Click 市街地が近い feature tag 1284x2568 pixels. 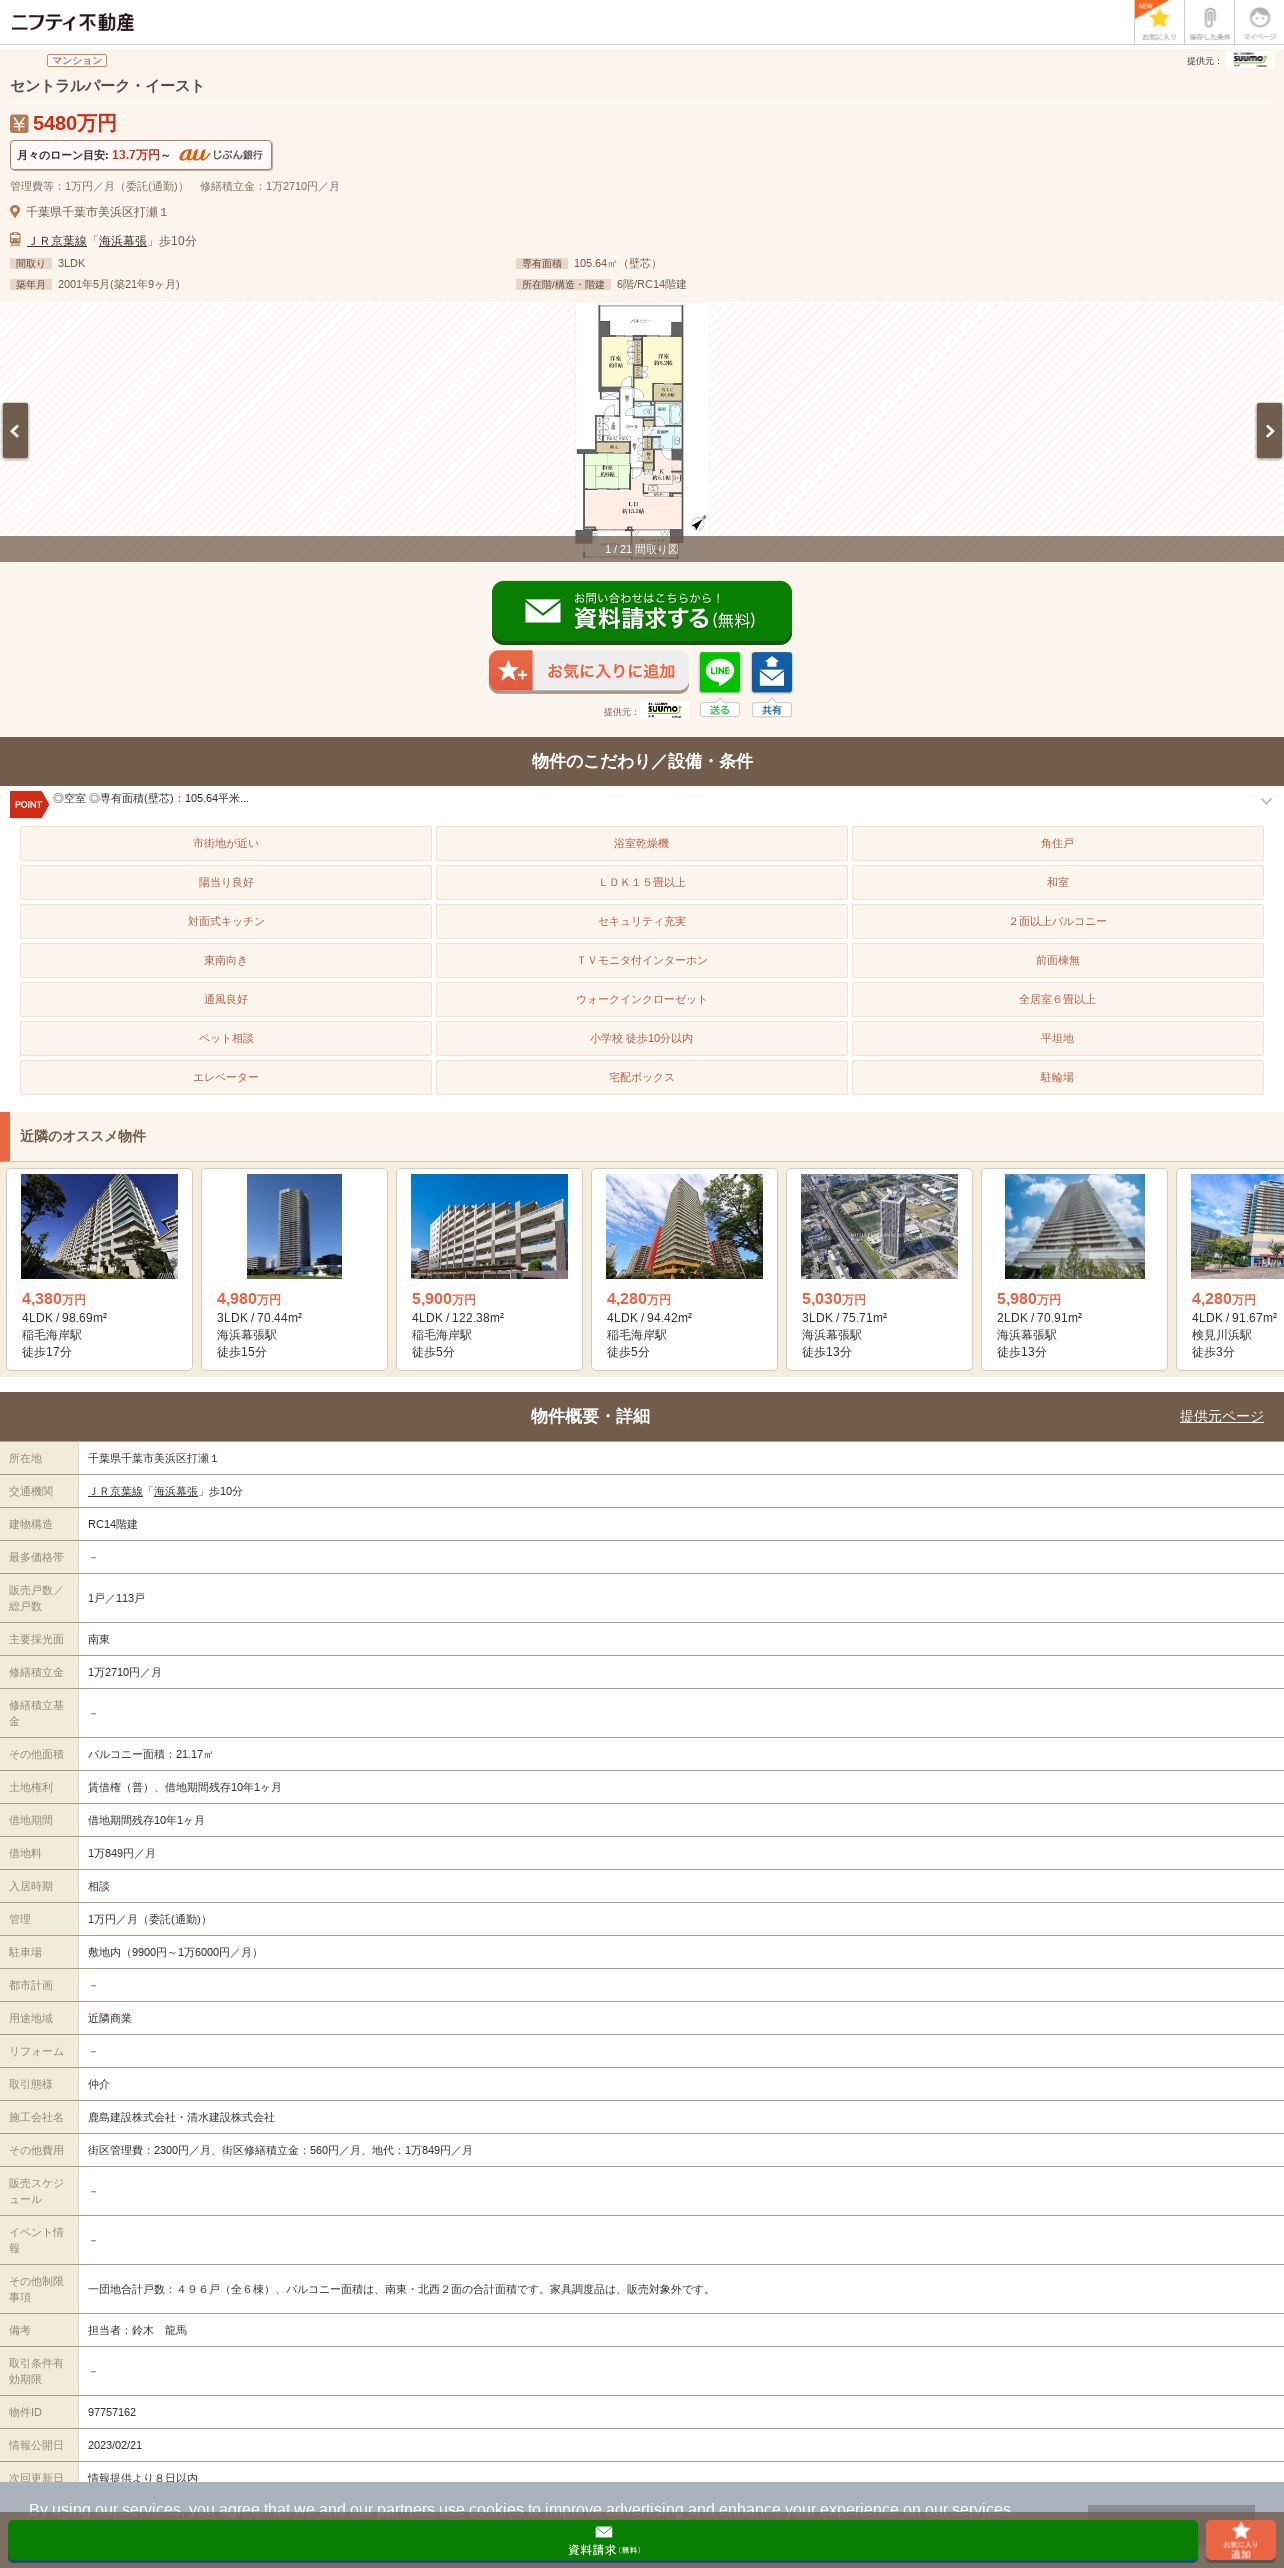click(226, 844)
